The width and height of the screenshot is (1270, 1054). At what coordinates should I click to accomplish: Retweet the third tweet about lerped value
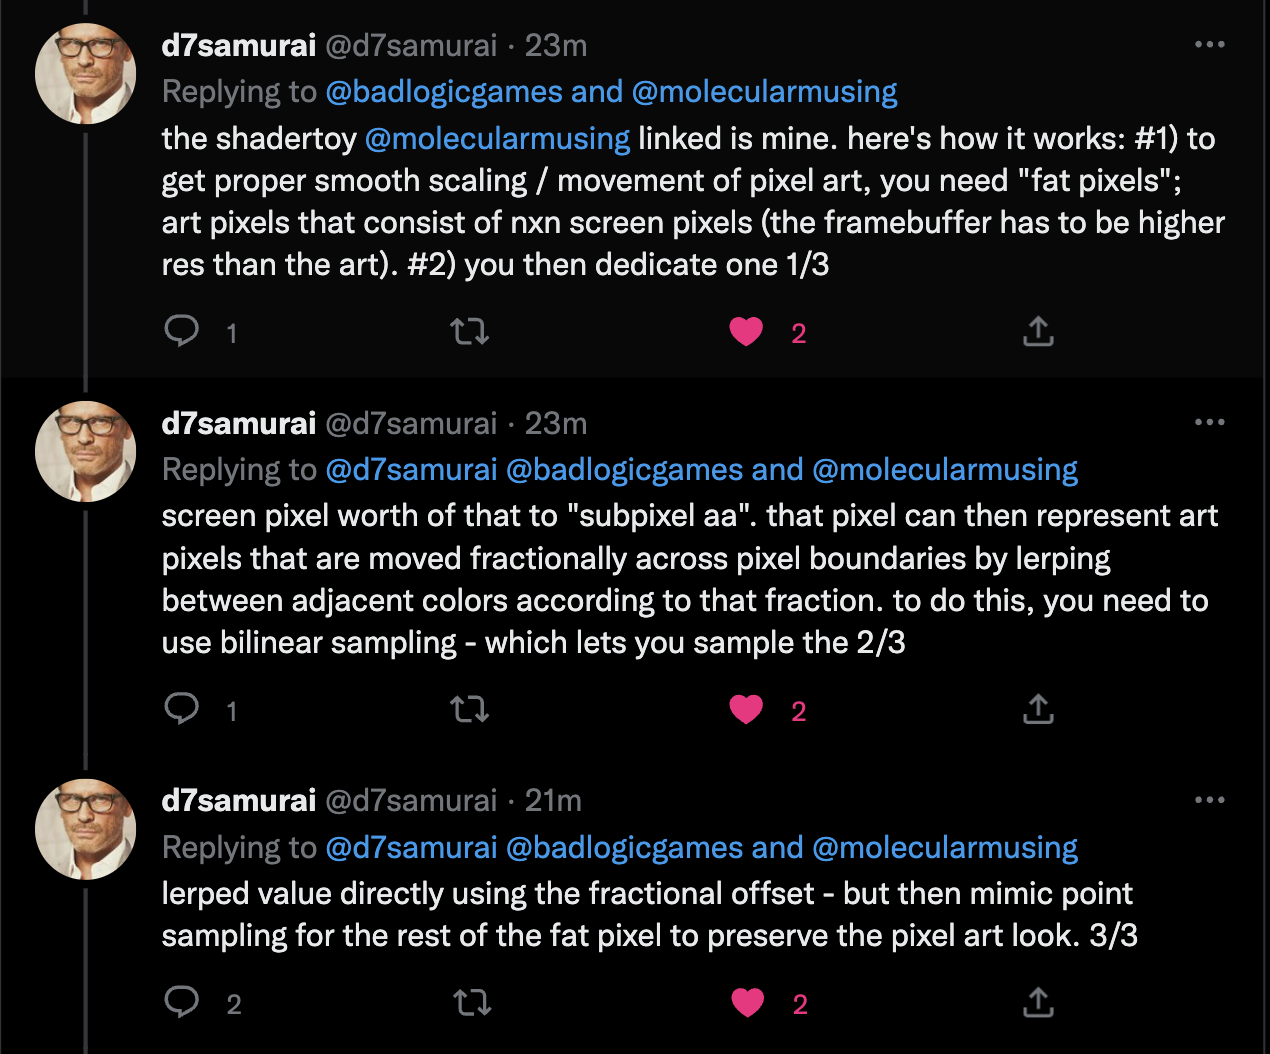[x=471, y=1002]
